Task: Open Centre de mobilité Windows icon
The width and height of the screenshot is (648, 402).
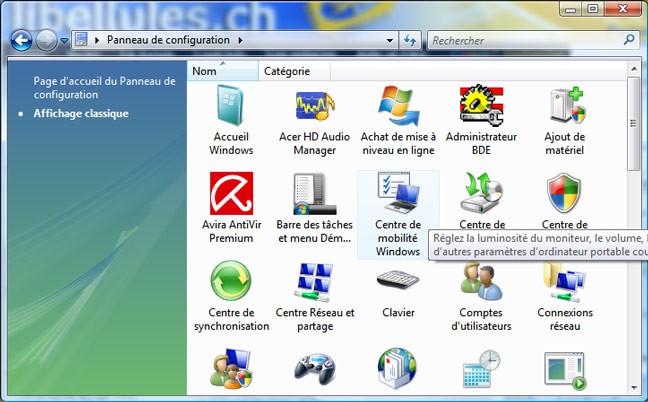Action: [x=398, y=193]
